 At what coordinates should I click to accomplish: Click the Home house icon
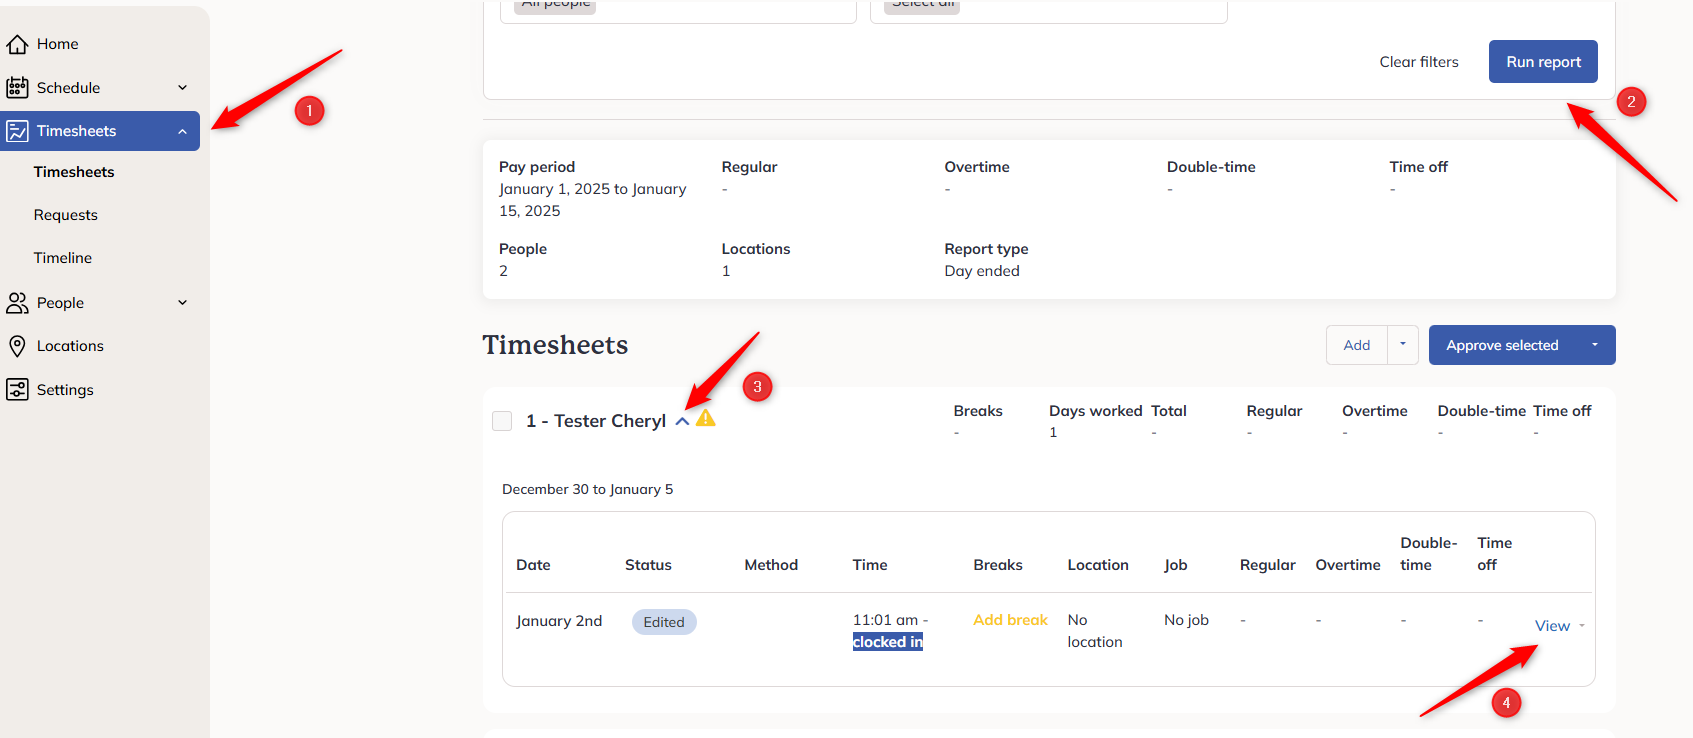pyautogui.click(x=17, y=44)
